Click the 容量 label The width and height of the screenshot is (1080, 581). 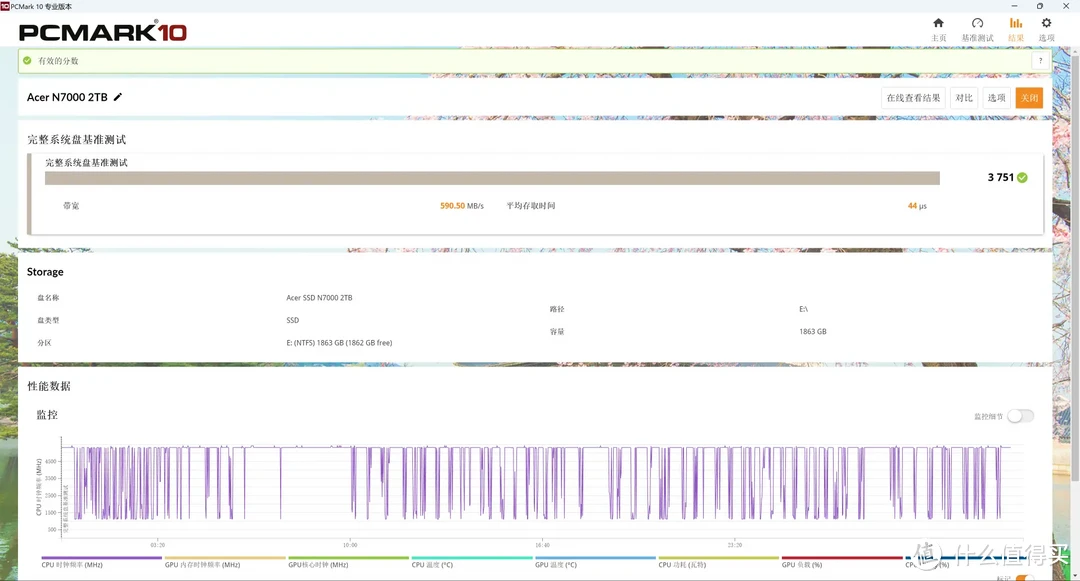click(x=557, y=332)
